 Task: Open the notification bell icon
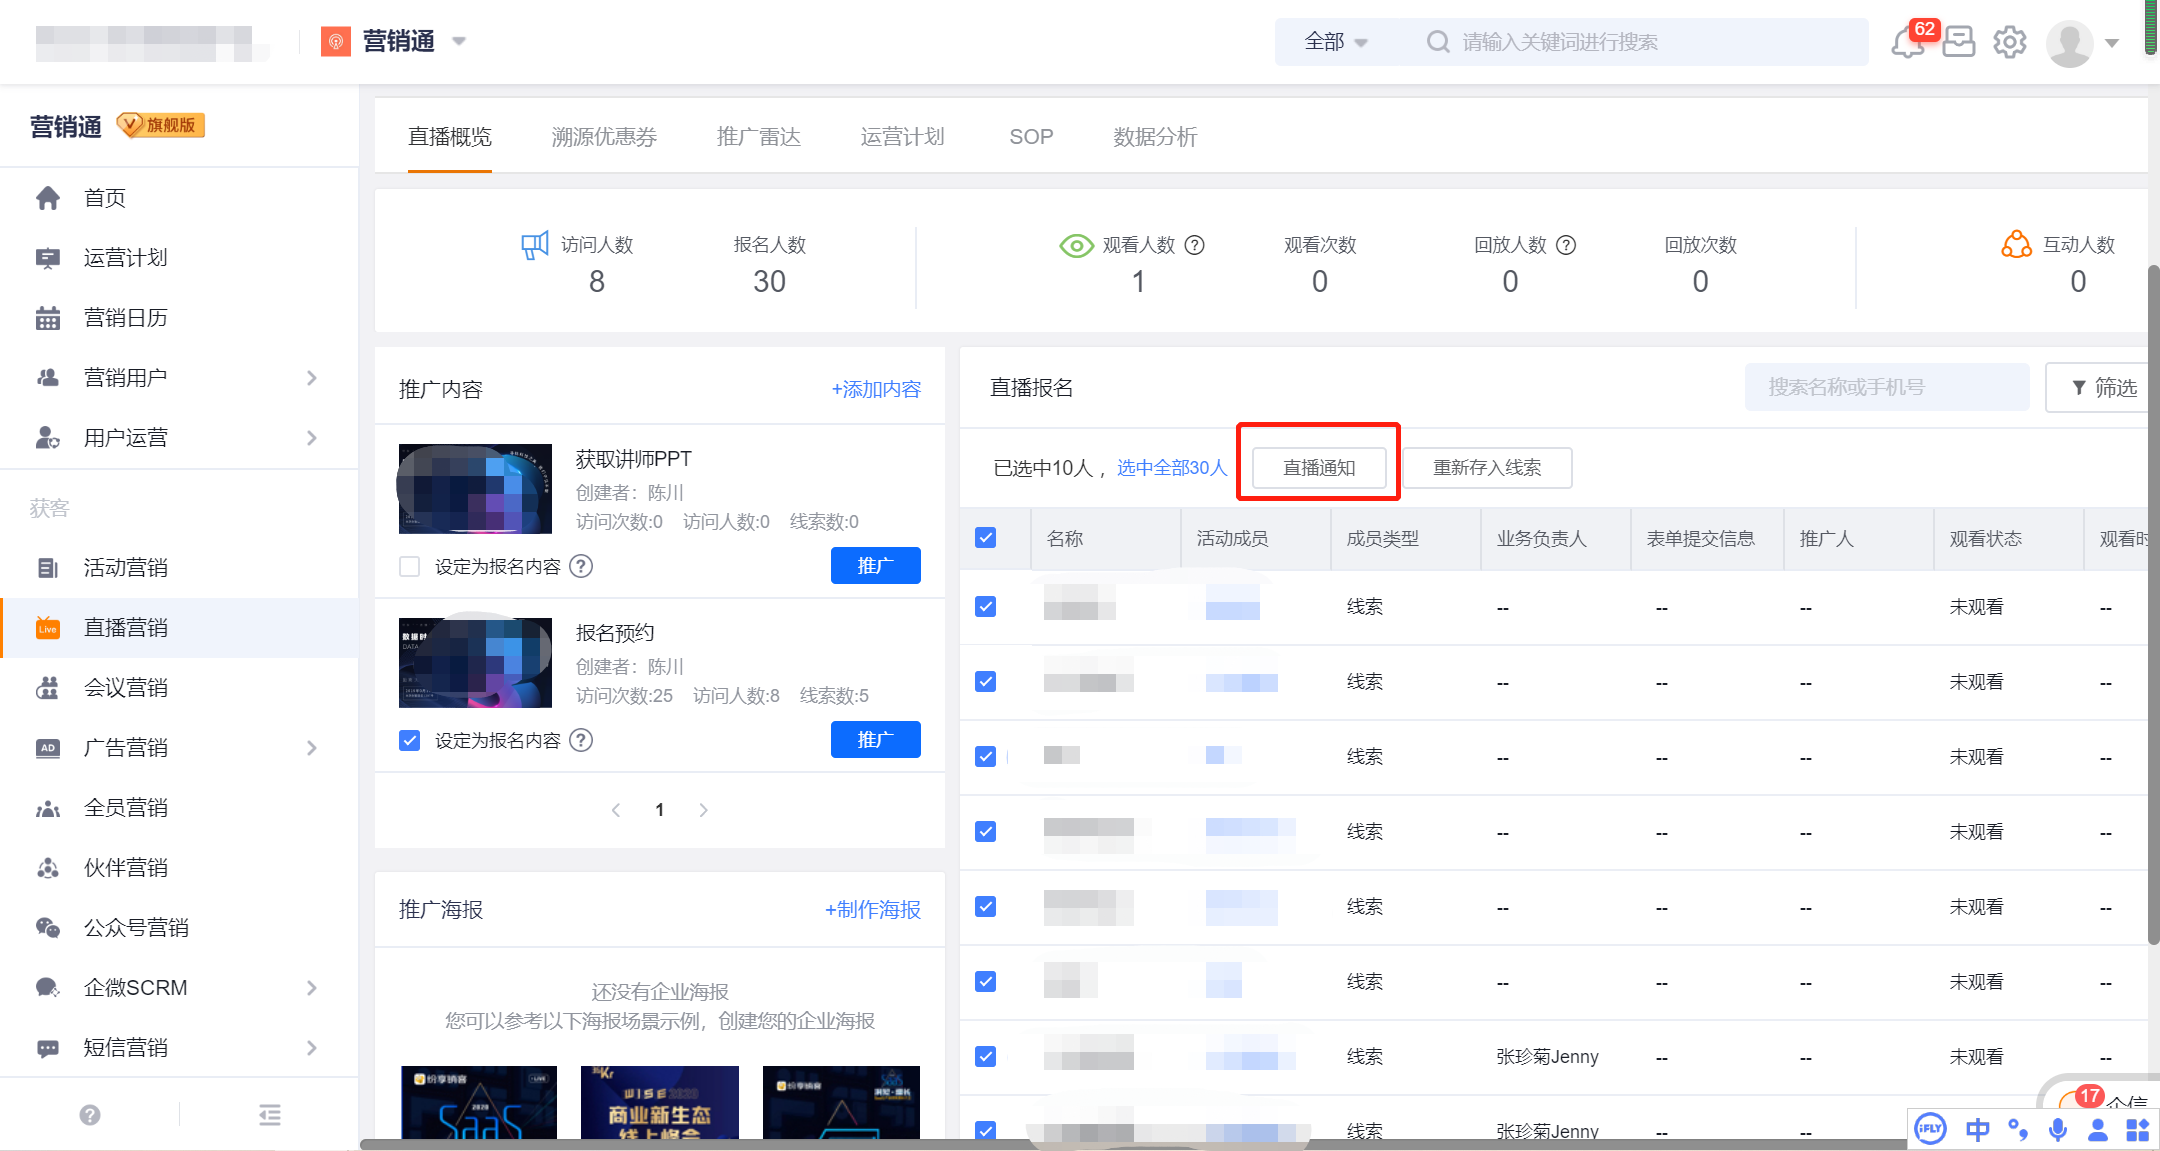(1907, 43)
